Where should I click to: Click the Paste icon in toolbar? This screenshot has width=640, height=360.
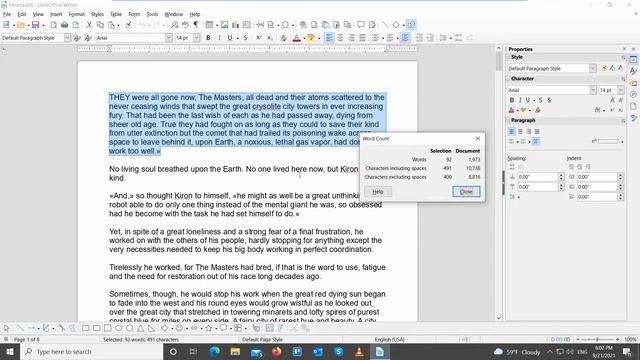tap(111, 25)
